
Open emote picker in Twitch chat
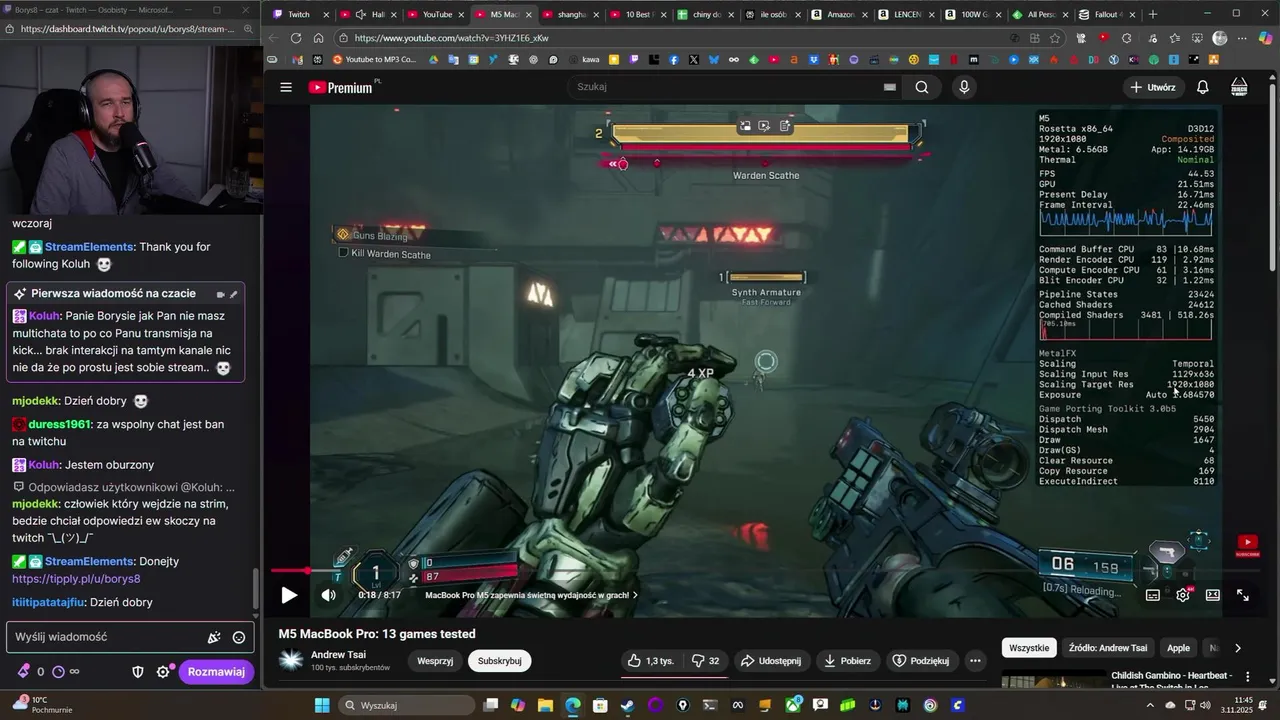(239, 637)
